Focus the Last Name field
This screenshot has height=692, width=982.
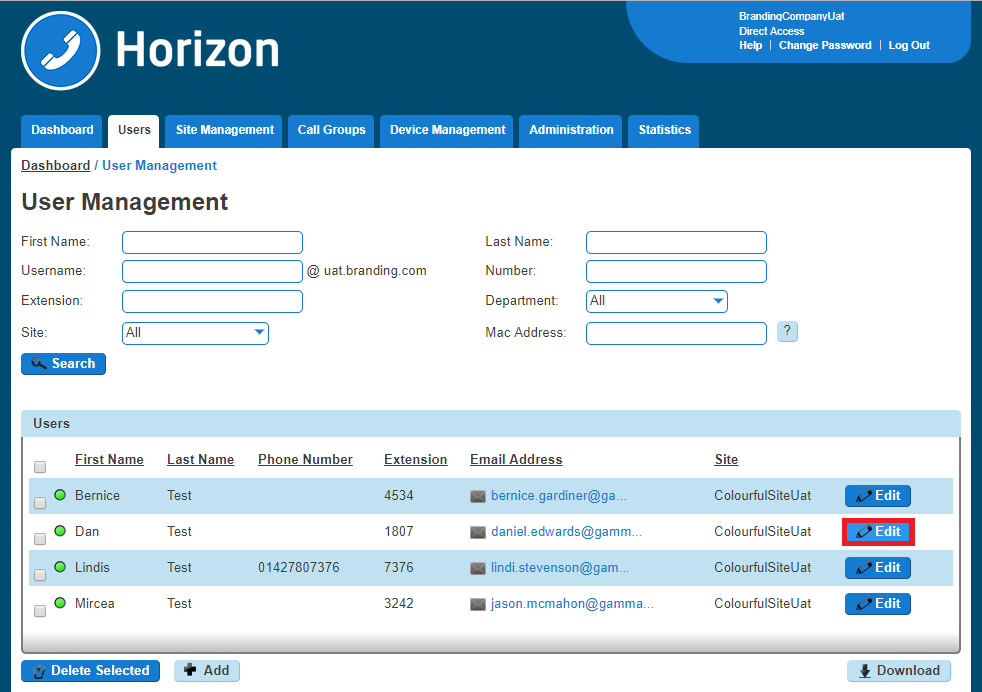676,242
